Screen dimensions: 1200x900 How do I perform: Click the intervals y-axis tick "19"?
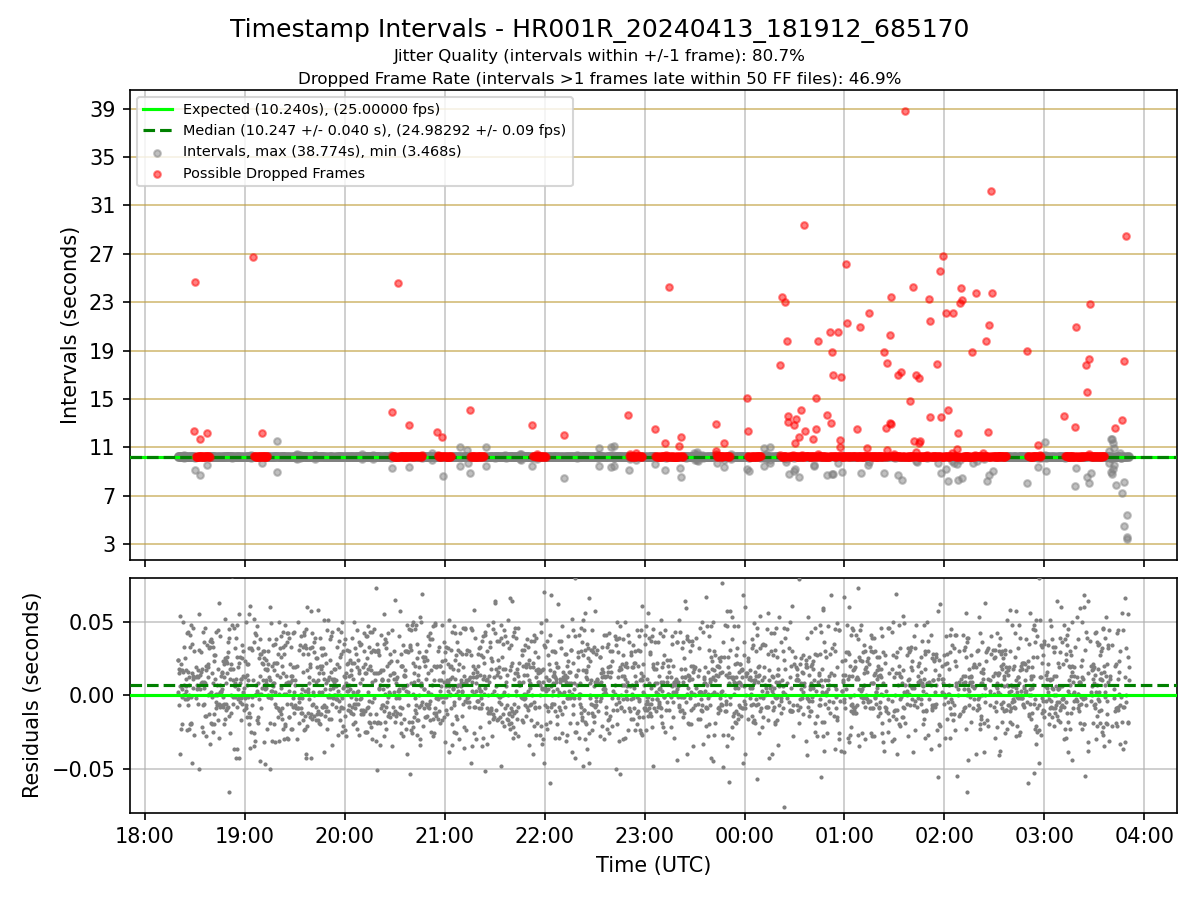105,351
